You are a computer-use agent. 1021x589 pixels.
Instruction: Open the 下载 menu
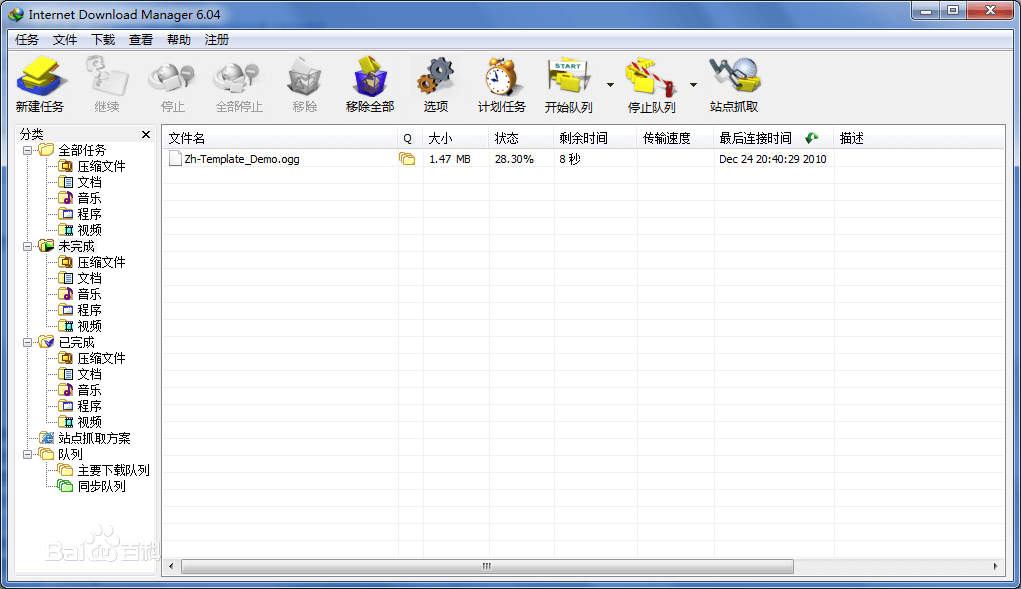coord(103,40)
